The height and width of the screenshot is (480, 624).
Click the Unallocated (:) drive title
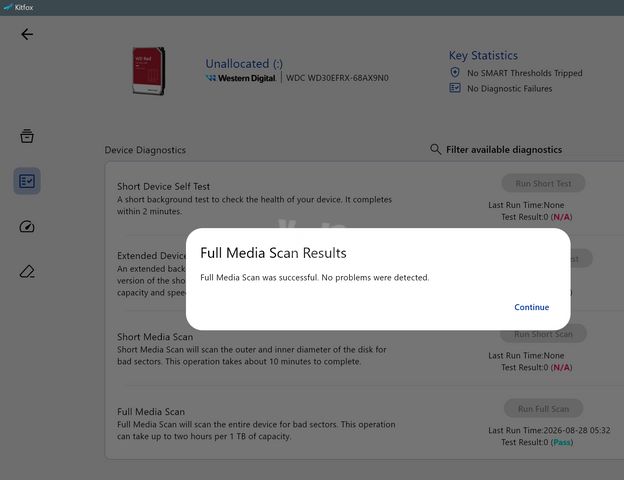244,64
